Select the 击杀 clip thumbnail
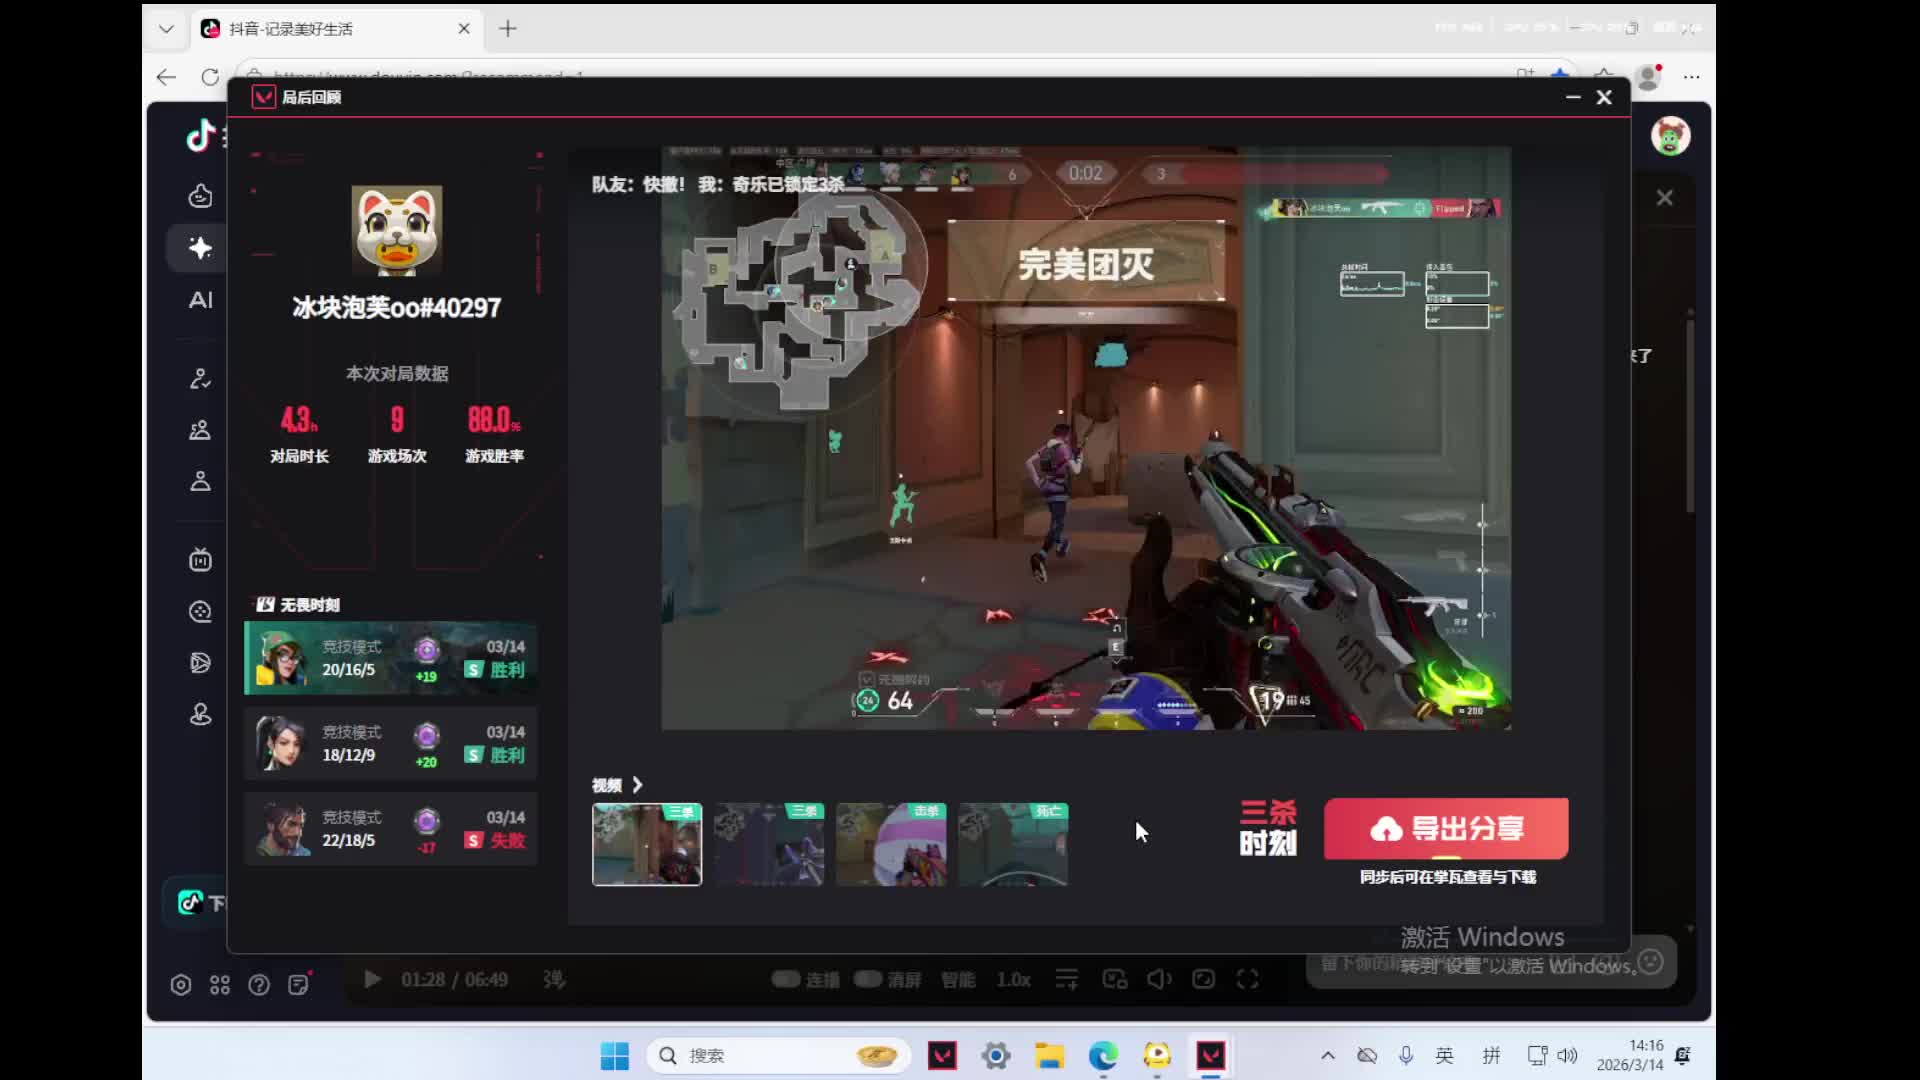Viewport: 1920px width, 1080px height. pos(891,845)
